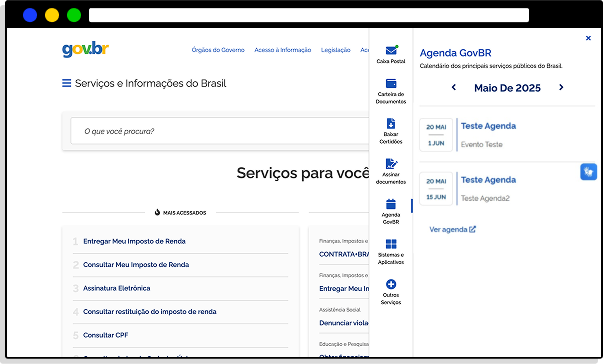Open the hamburger menu icon
Image resolution: width=603 pixels, height=364 pixels.
point(67,83)
